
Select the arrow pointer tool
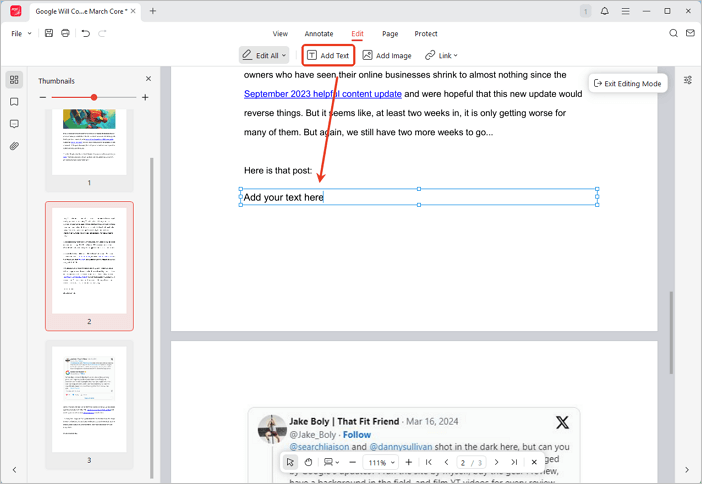[290, 462]
